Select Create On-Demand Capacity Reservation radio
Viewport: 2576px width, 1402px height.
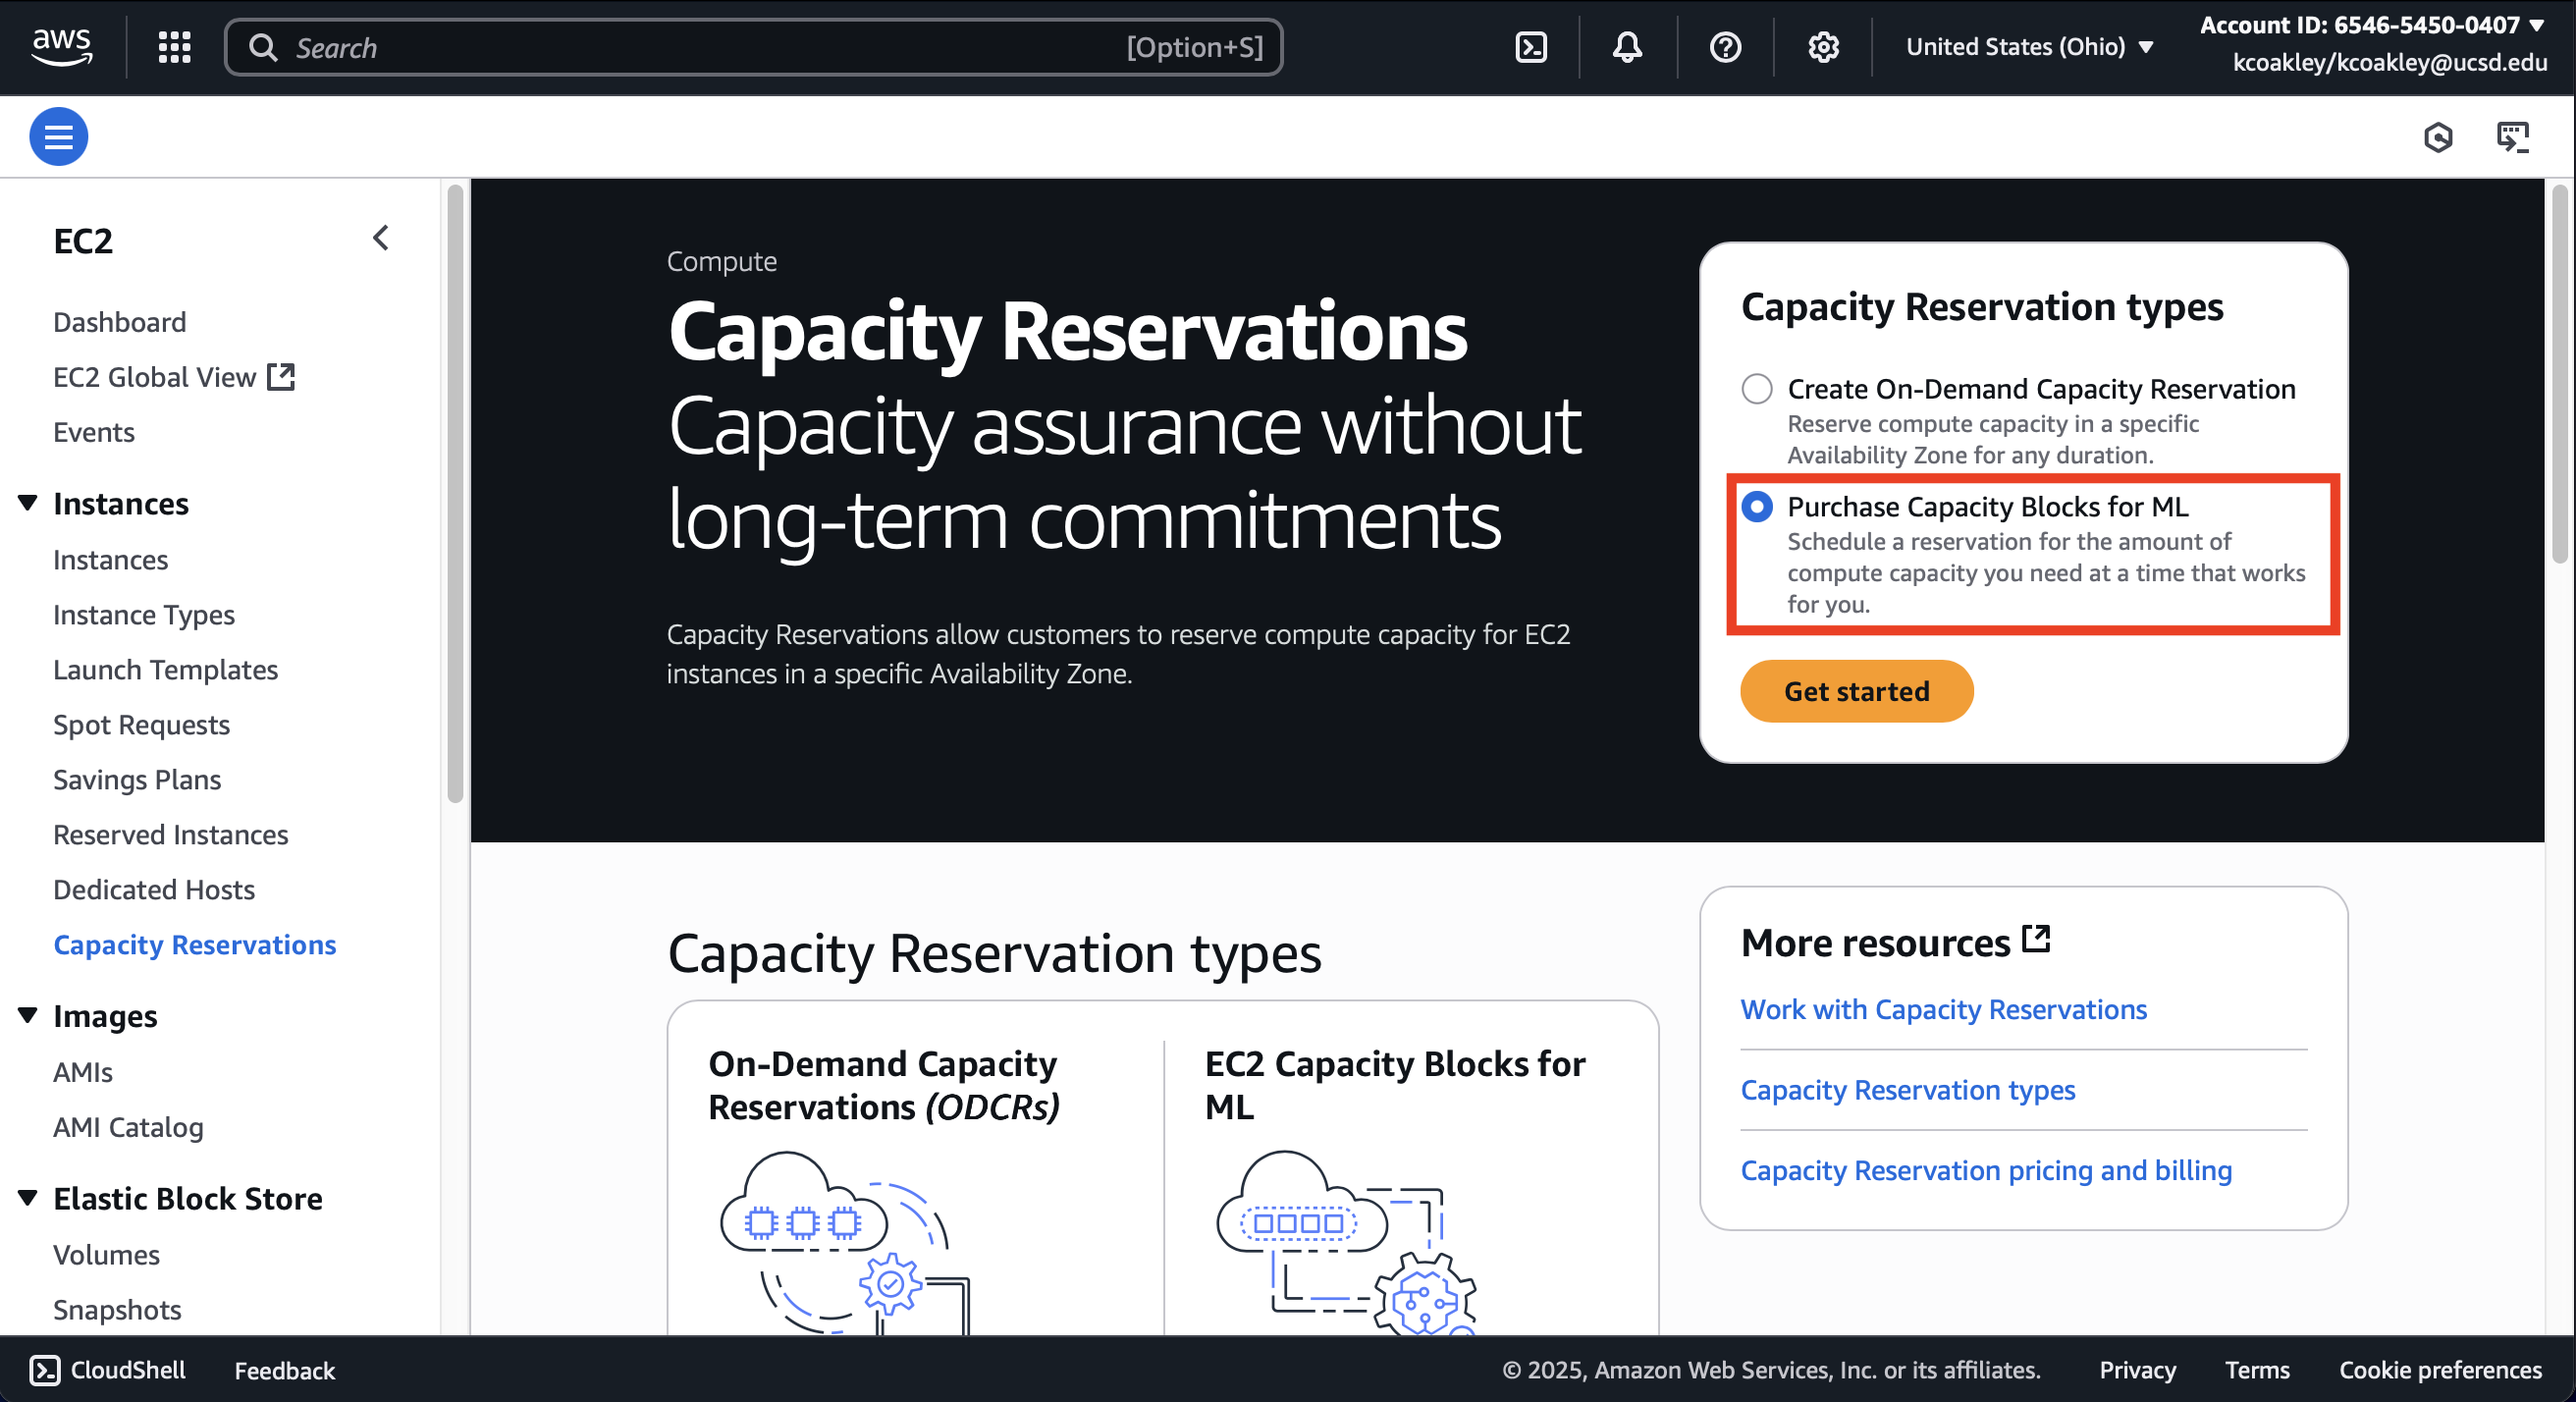click(1757, 389)
